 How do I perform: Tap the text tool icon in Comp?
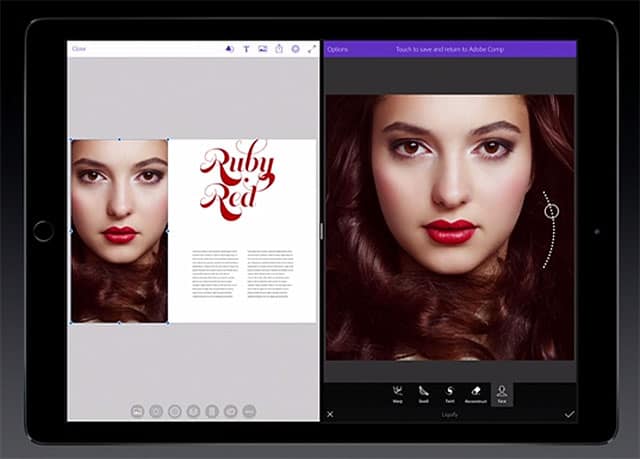[247, 48]
